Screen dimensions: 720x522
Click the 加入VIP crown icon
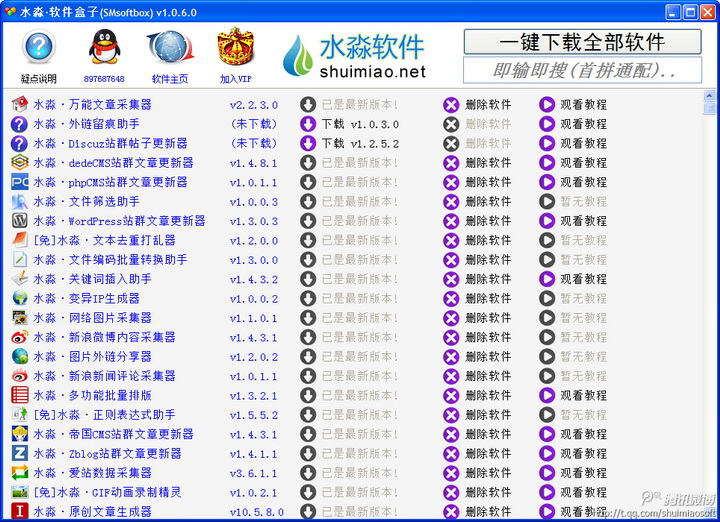click(x=236, y=46)
